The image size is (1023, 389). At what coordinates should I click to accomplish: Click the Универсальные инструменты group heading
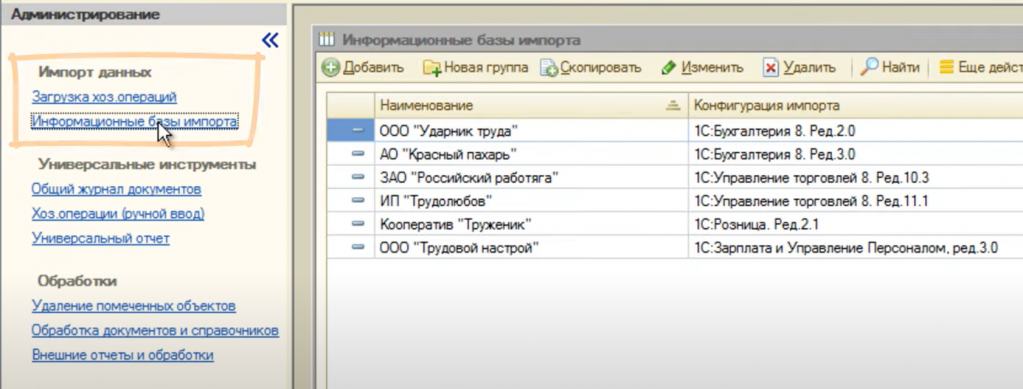point(147,164)
